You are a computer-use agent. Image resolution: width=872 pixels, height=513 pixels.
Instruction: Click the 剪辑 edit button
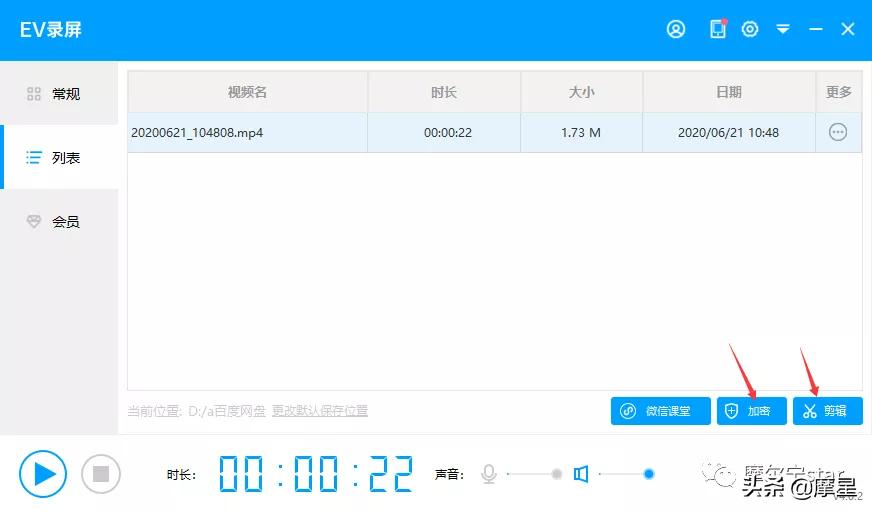pos(828,411)
